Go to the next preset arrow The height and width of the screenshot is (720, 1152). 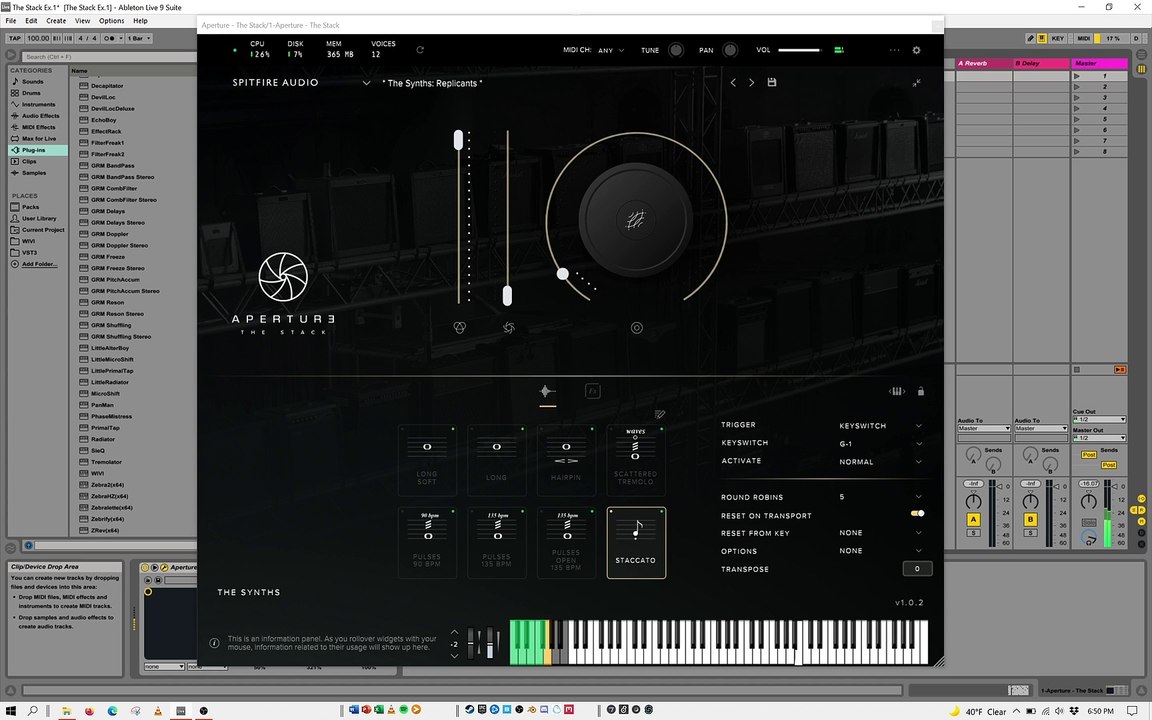click(752, 82)
